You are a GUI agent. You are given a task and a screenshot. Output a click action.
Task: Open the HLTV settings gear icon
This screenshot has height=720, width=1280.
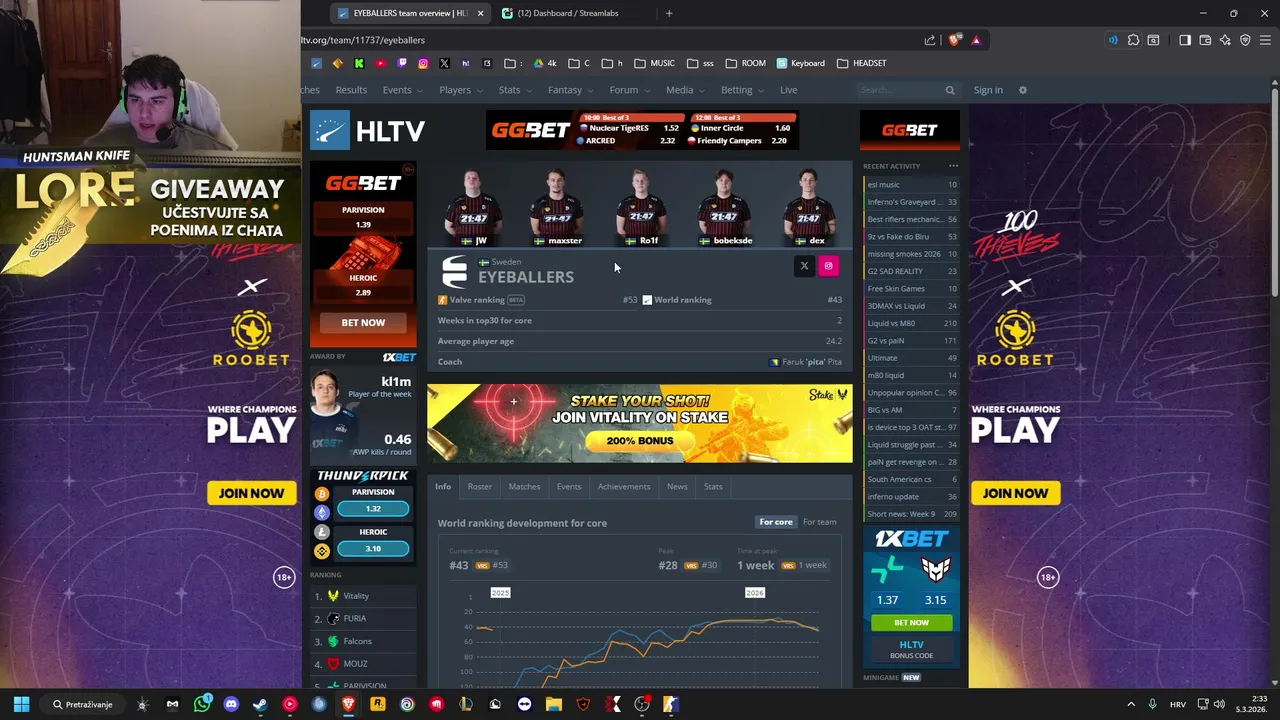coord(1022,90)
